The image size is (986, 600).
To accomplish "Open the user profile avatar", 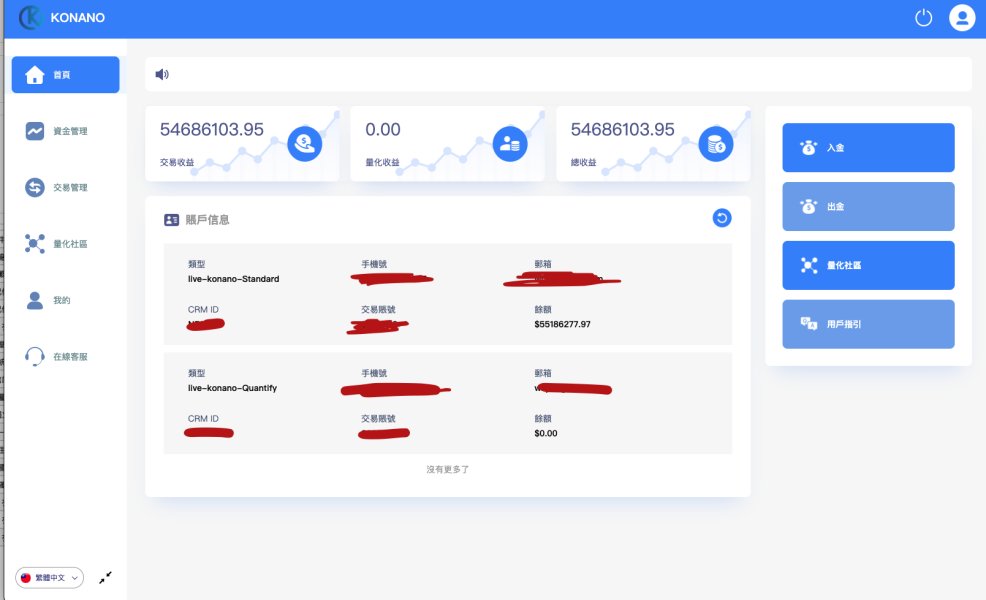I will (x=961, y=18).
